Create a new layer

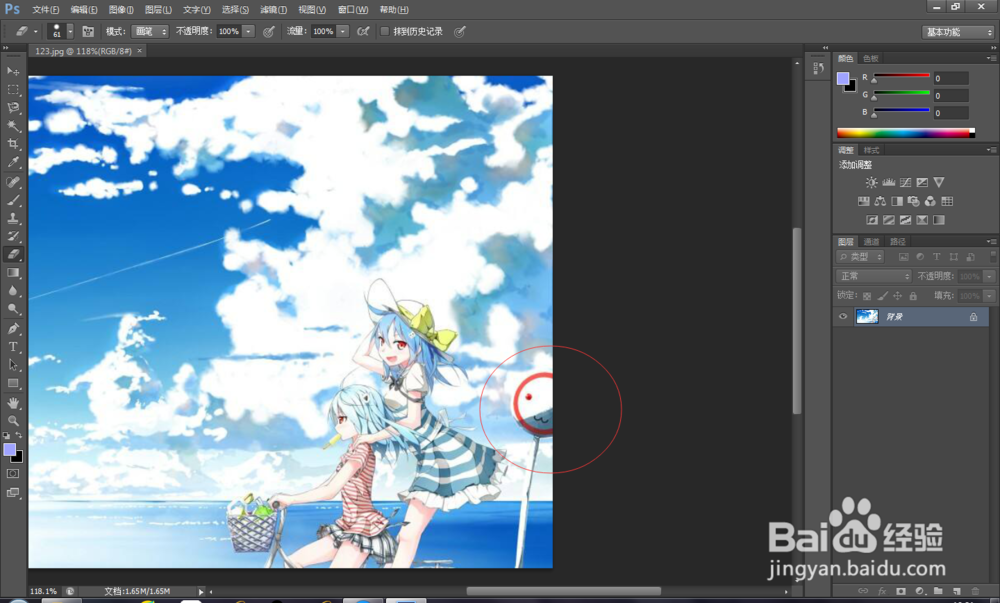point(957,592)
